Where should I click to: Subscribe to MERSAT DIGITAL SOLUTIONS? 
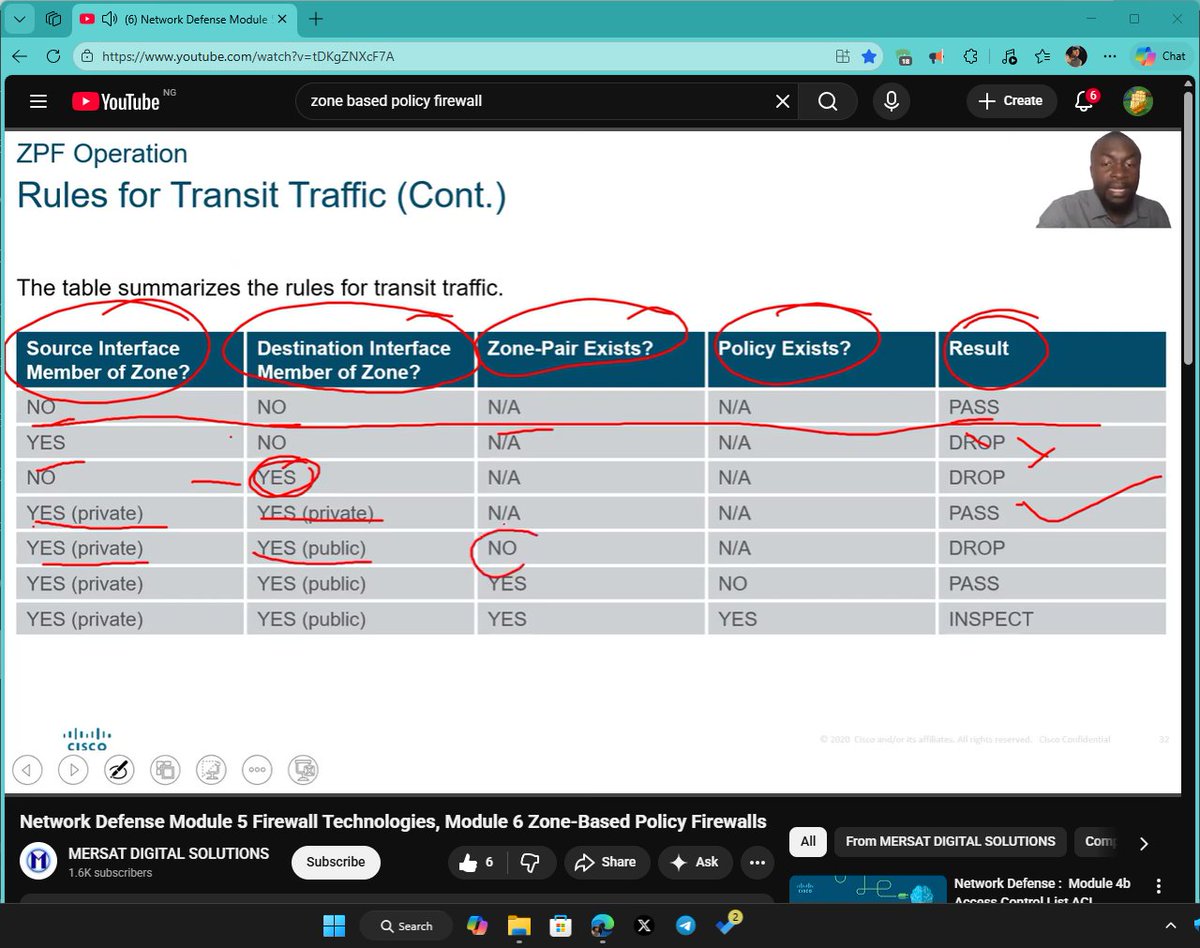click(x=336, y=862)
